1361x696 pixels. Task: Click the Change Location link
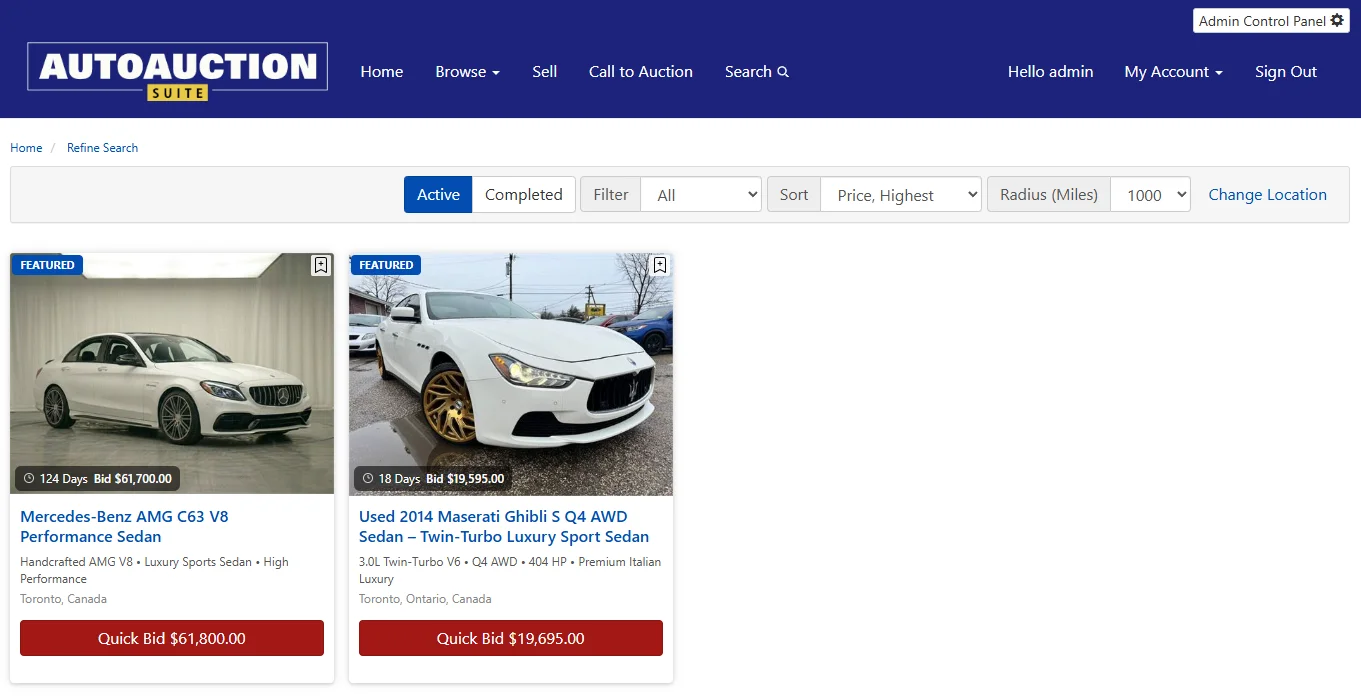(1267, 195)
